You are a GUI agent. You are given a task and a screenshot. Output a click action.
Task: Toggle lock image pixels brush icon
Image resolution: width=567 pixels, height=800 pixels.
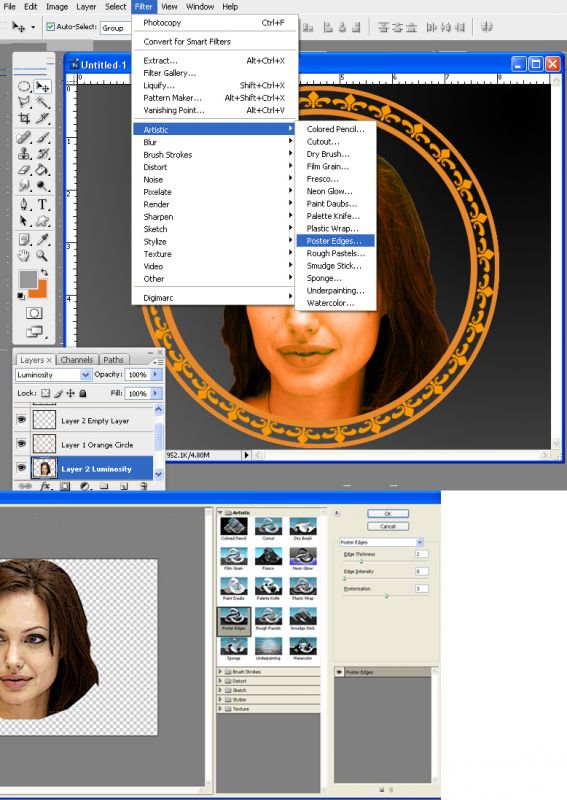(58, 393)
